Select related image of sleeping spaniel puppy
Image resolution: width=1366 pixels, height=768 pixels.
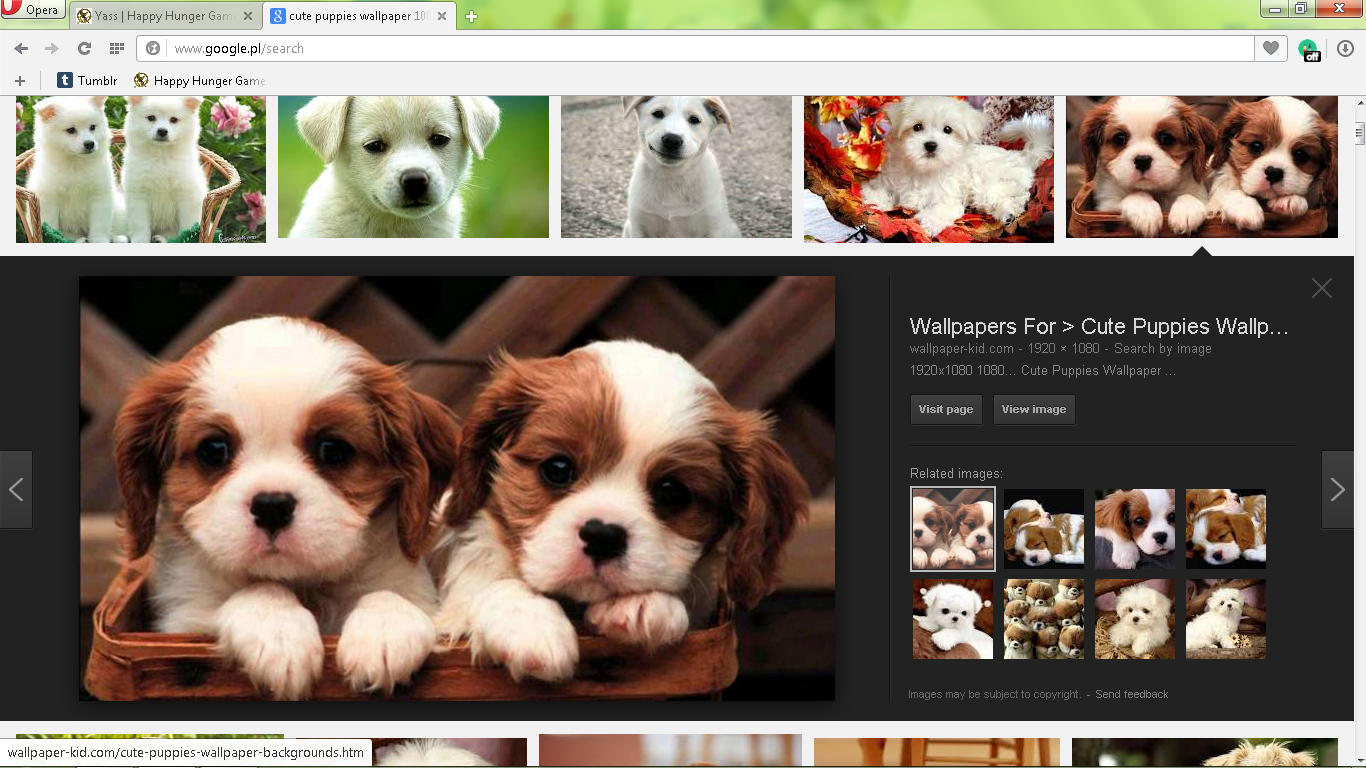pos(1044,528)
